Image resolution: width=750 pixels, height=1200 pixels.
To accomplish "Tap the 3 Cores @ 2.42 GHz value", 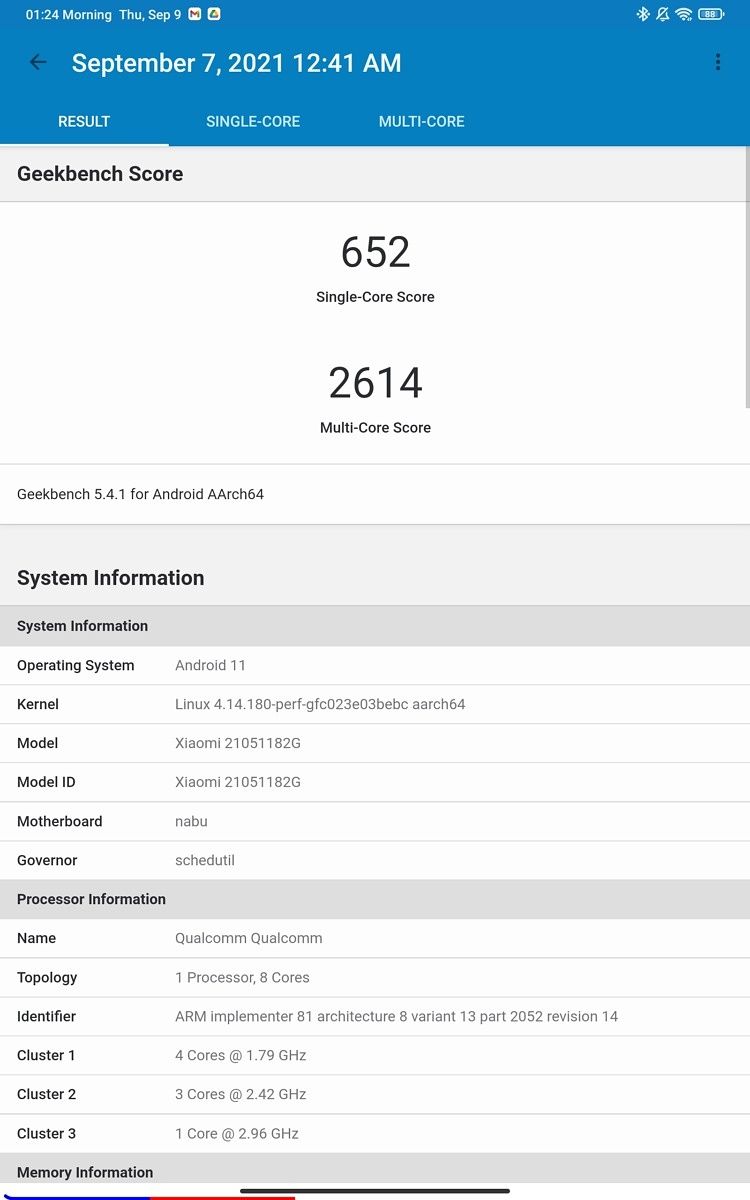I will pos(240,1094).
